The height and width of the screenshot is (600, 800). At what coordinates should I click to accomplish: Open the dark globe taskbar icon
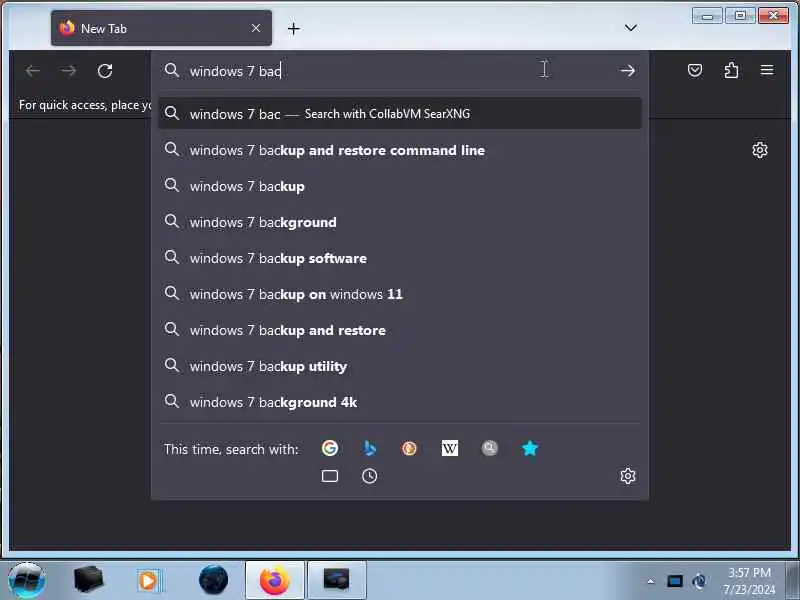pos(213,580)
